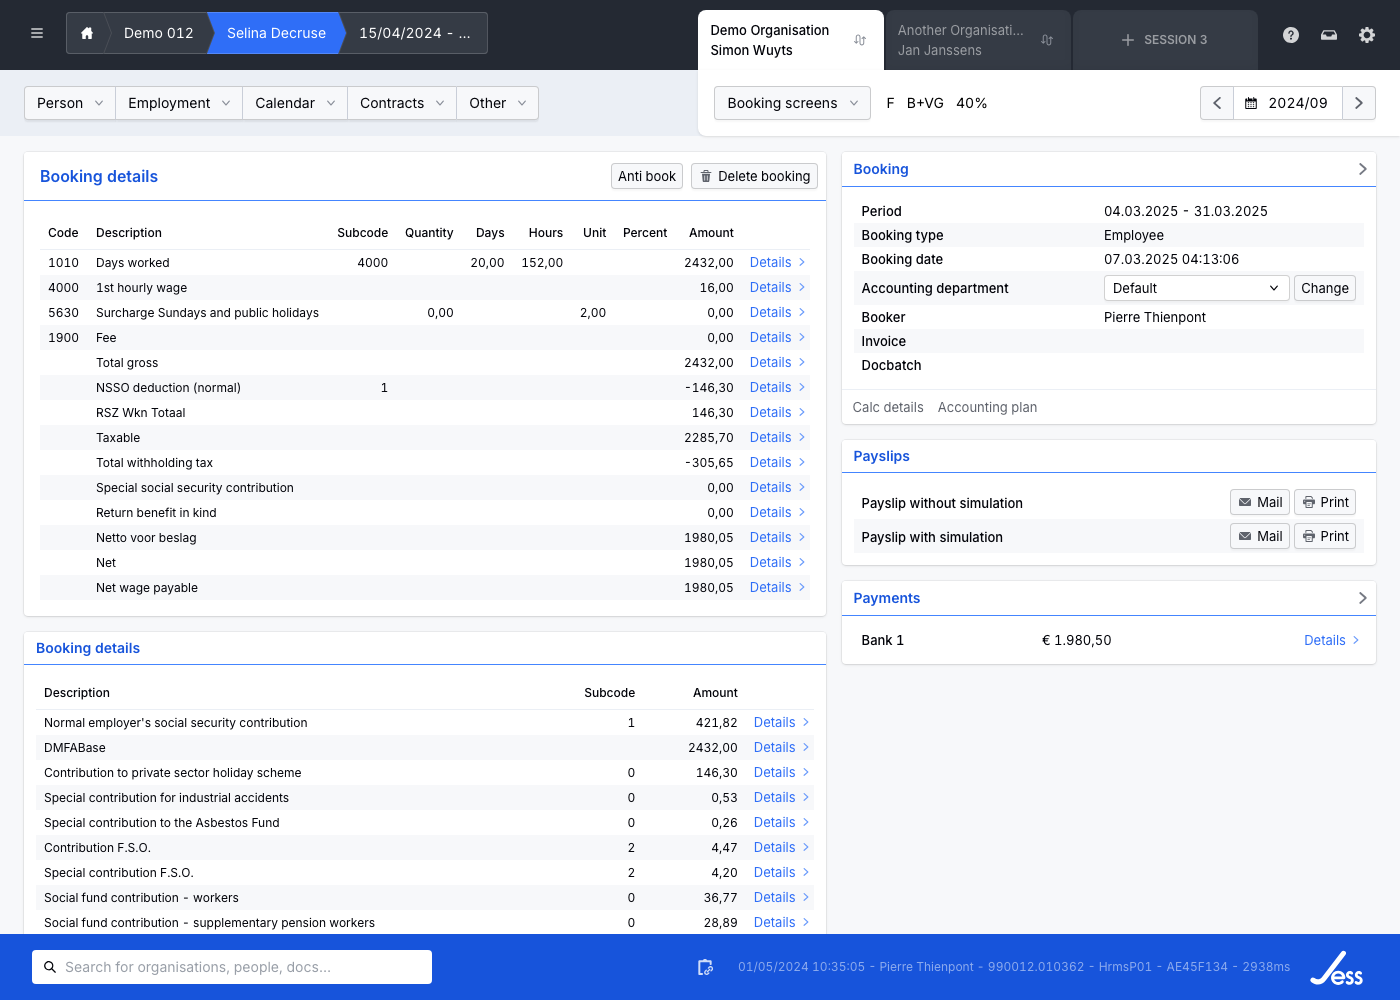Screen dimensions: 1400x1000
Task: Go to next period arrow
Action: [x=1358, y=103]
